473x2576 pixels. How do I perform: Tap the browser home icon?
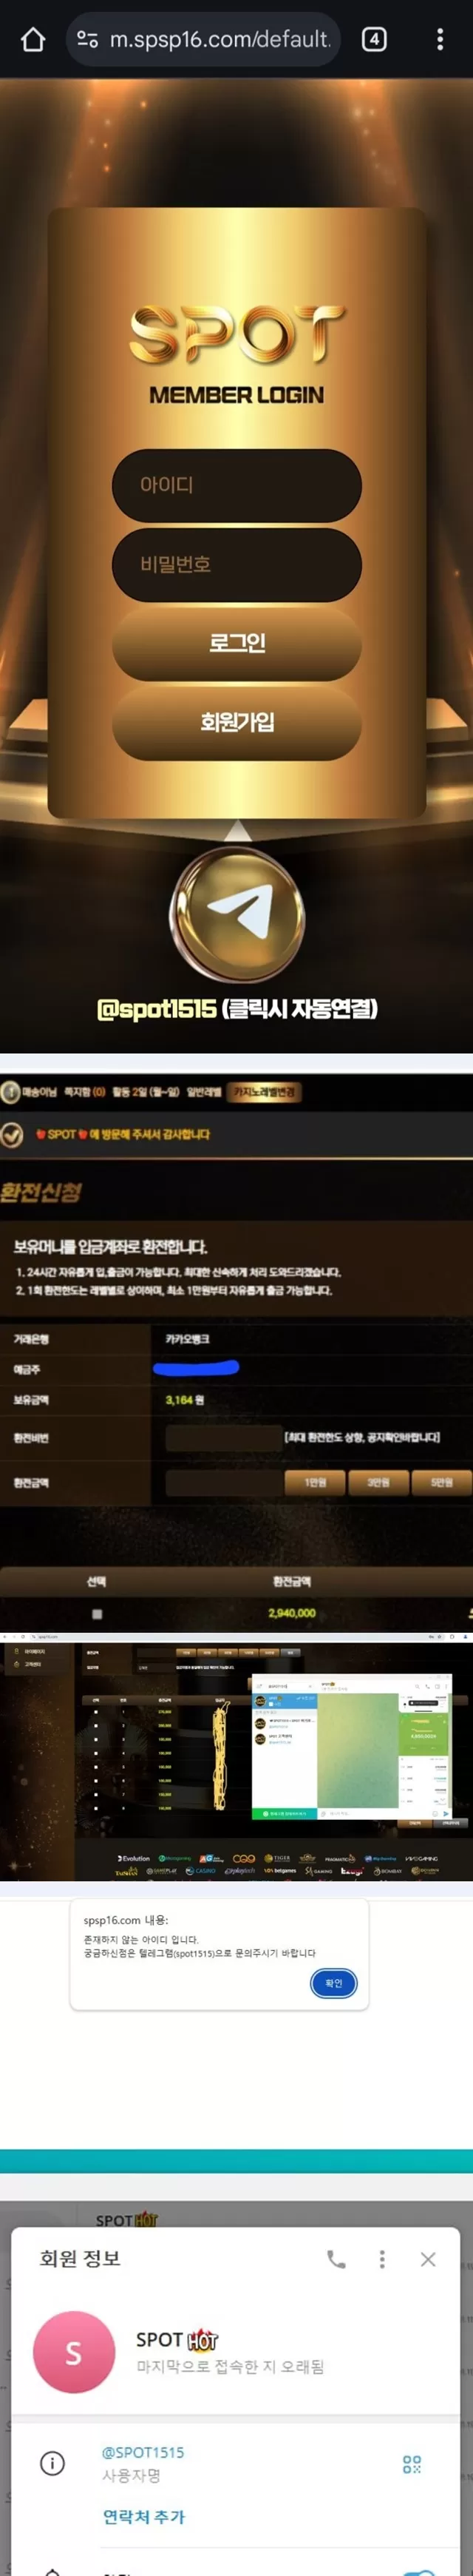point(33,39)
